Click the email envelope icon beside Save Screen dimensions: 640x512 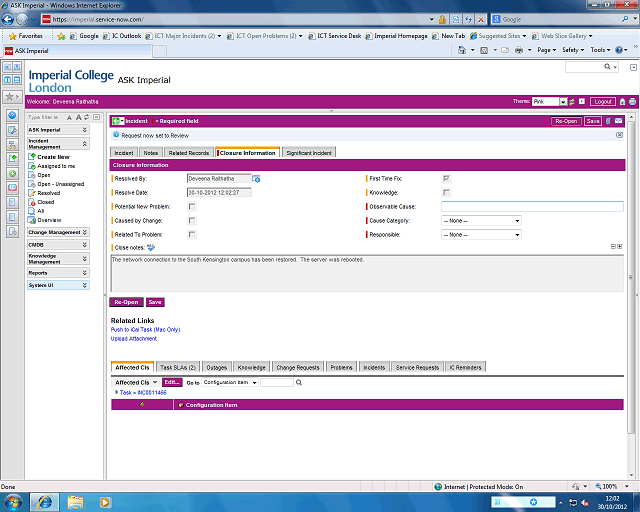pos(619,121)
